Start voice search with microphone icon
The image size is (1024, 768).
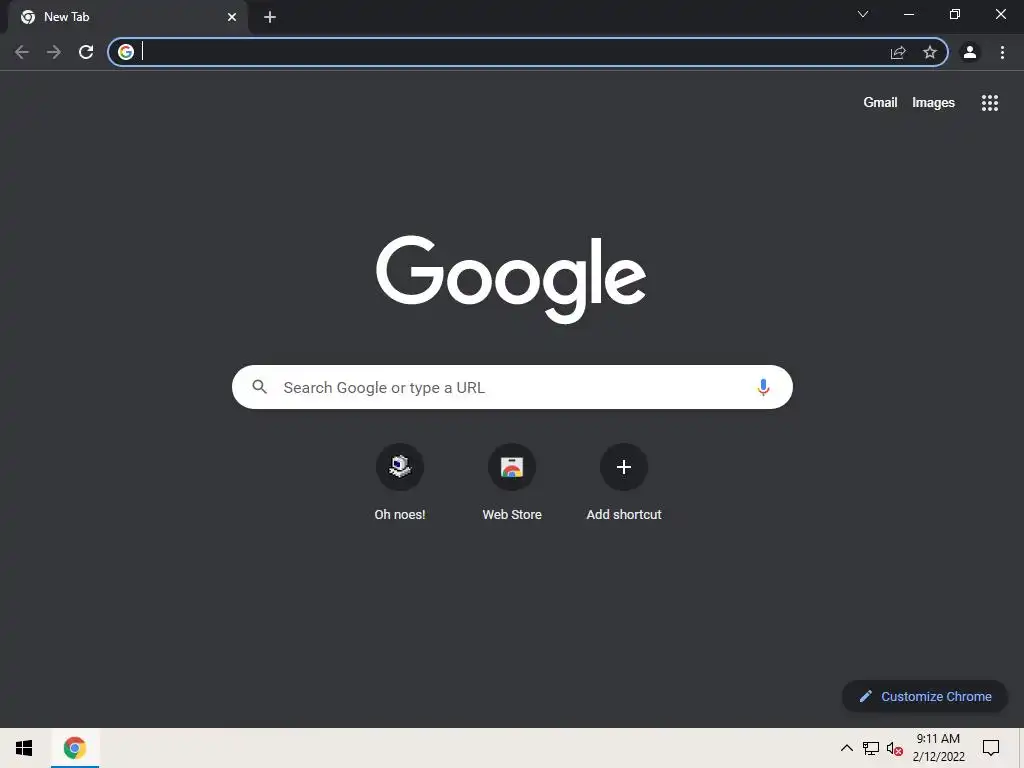(x=763, y=387)
